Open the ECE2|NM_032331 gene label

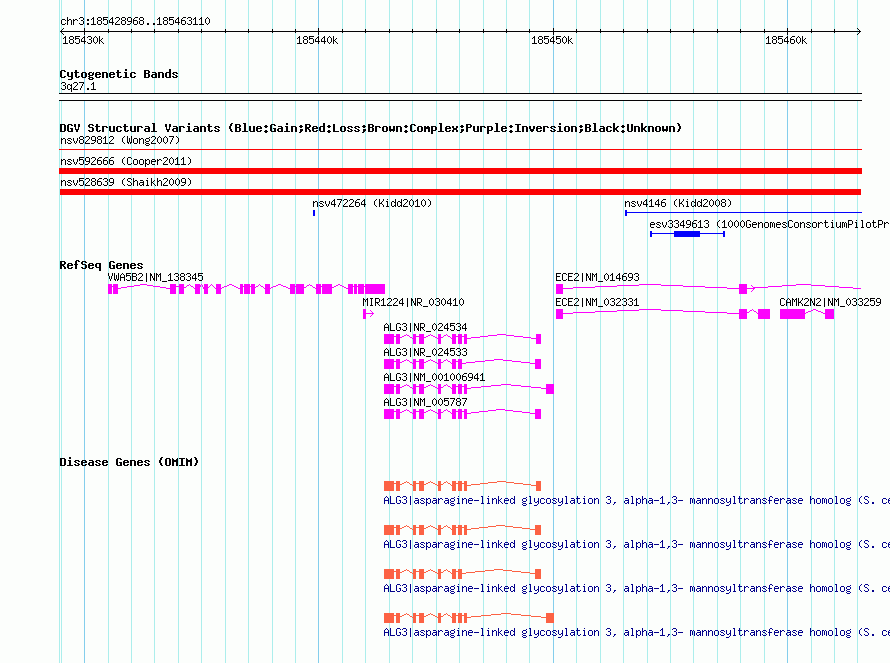click(x=597, y=302)
